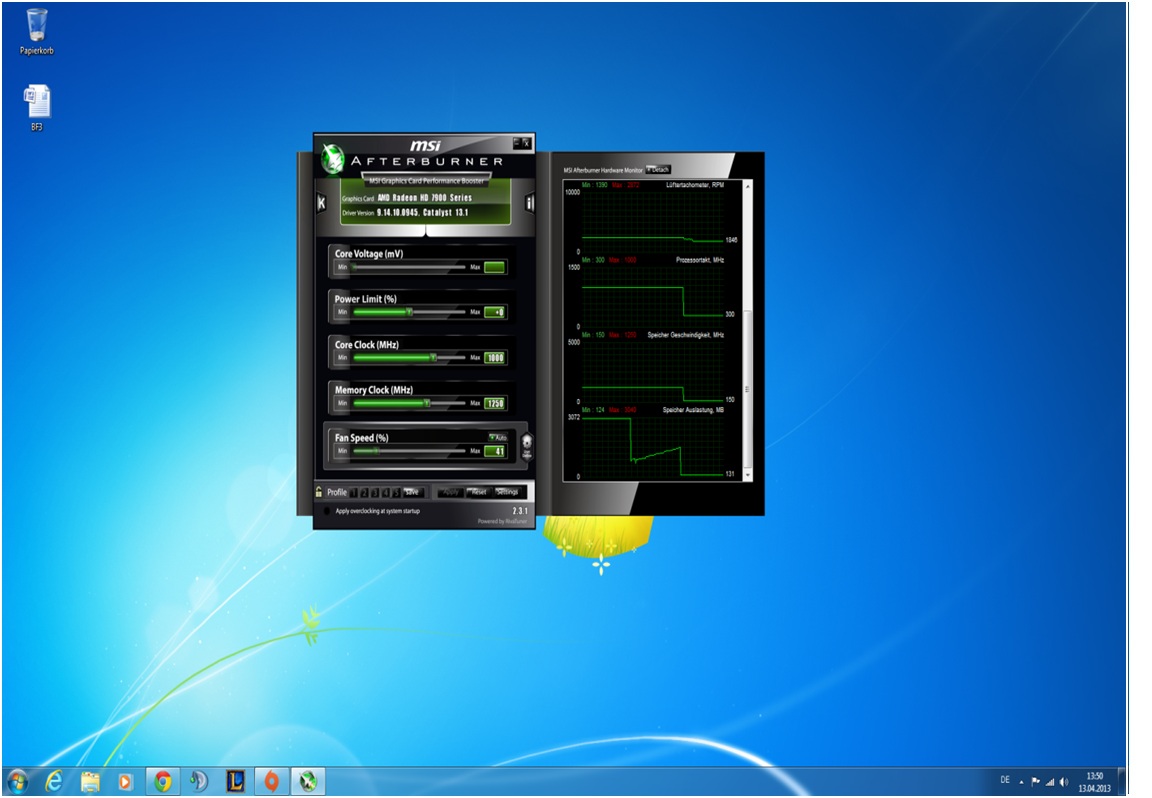This screenshot has width=1152, height=798.
Task: Switch to MSI Afterburner taskbar icon
Action: [308, 781]
